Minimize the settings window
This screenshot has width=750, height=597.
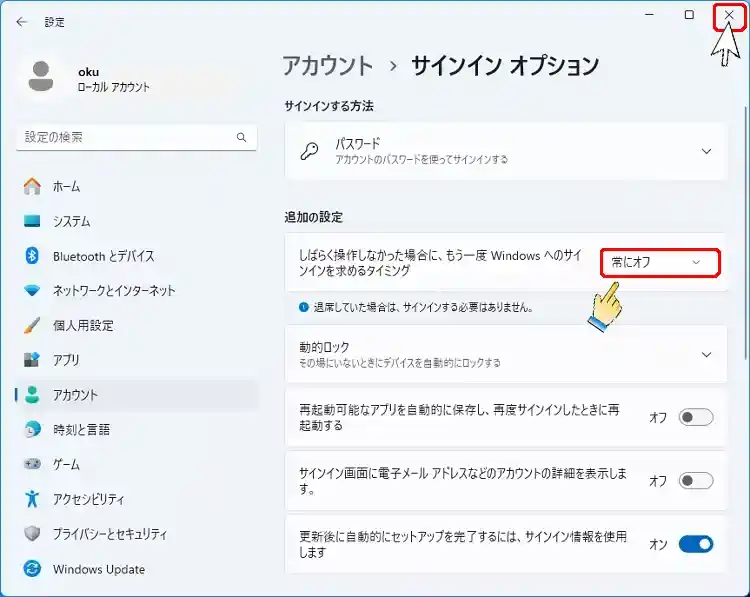649,15
